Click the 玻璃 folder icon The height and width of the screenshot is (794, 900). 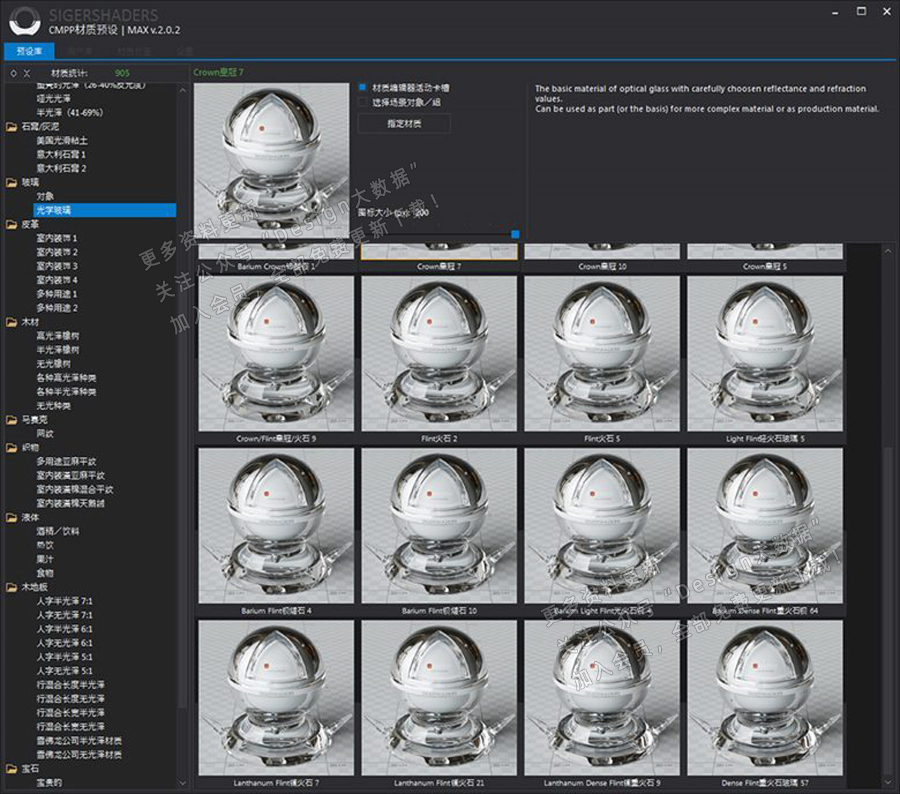click(x=11, y=183)
